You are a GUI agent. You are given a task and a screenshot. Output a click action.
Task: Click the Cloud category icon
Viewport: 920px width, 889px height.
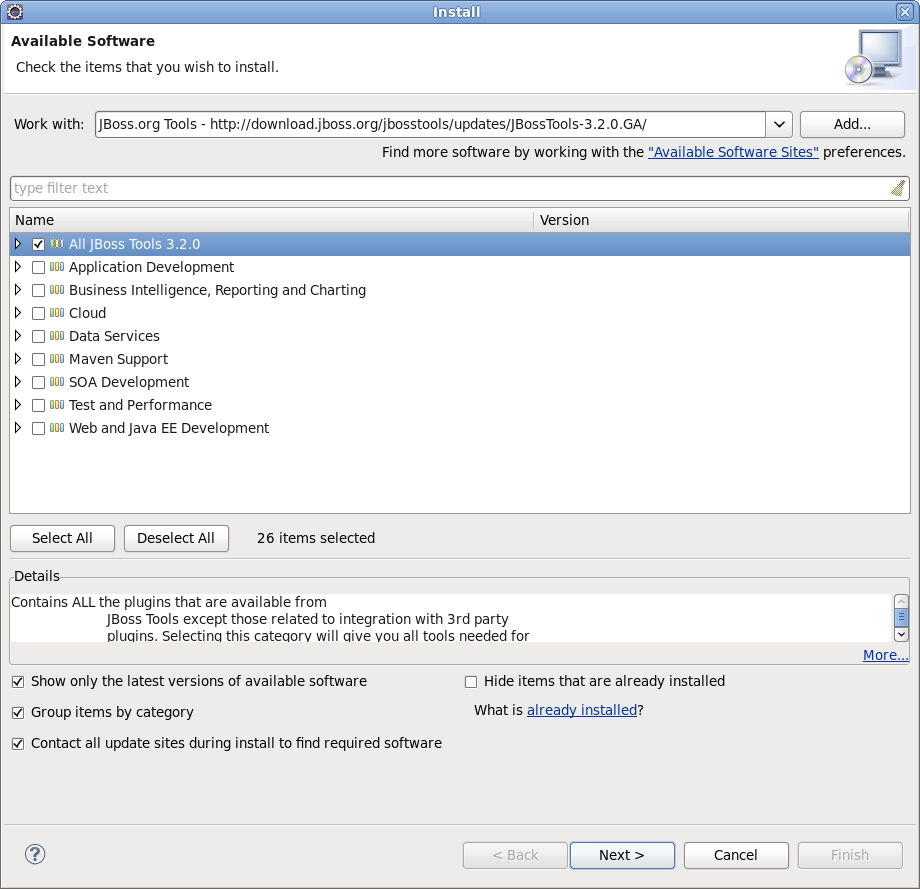(x=56, y=313)
